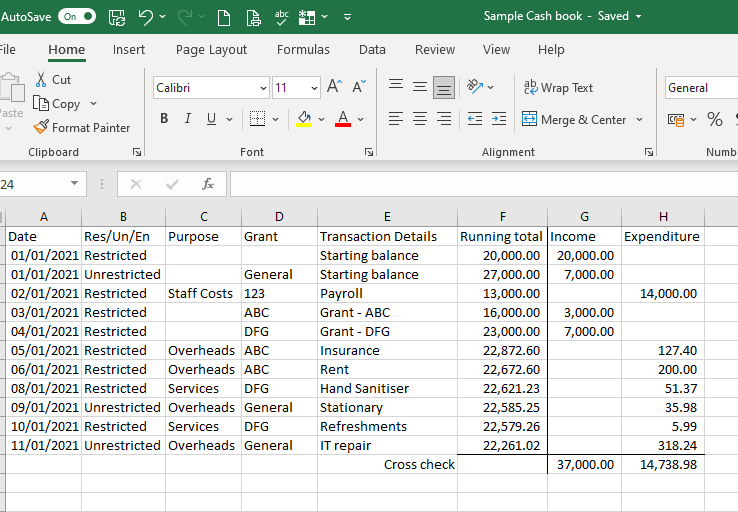Click Increase Font Size icon
Viewport: 738px width, 512px height.
click(335, 87)
